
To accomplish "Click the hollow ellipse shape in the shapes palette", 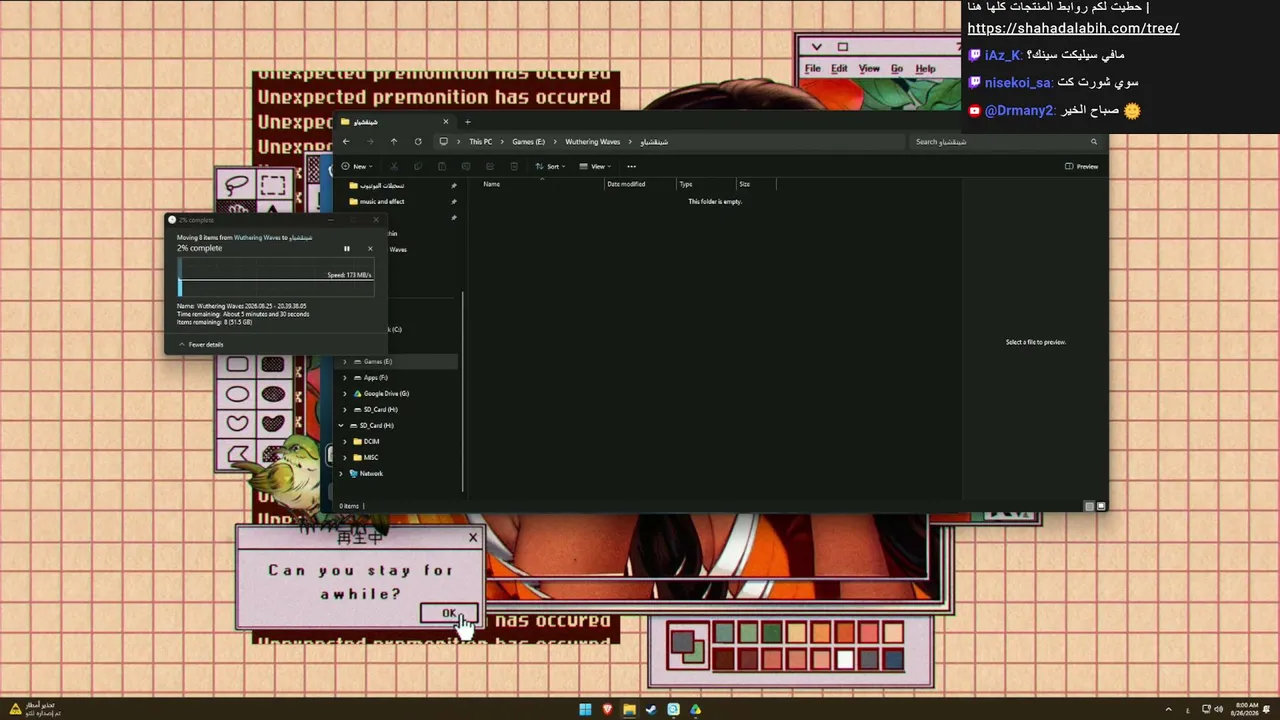I will tap(237, 394).
